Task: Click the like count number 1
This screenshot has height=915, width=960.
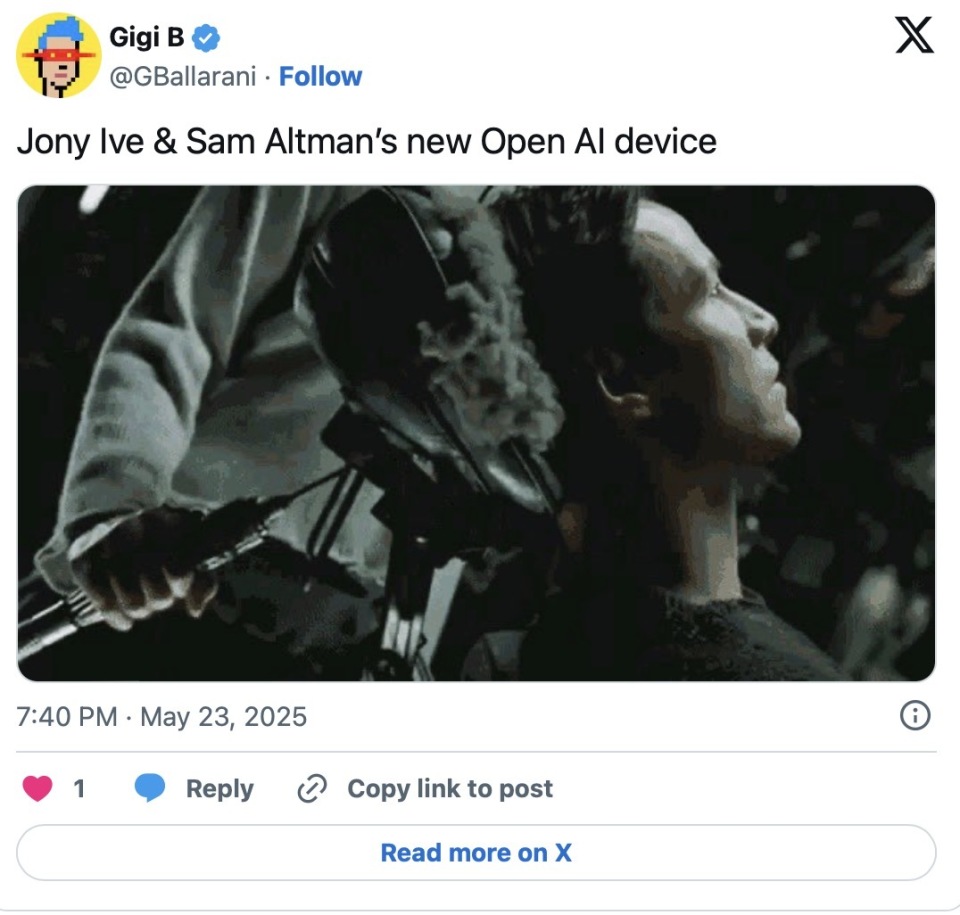Action: click(79, 789)
